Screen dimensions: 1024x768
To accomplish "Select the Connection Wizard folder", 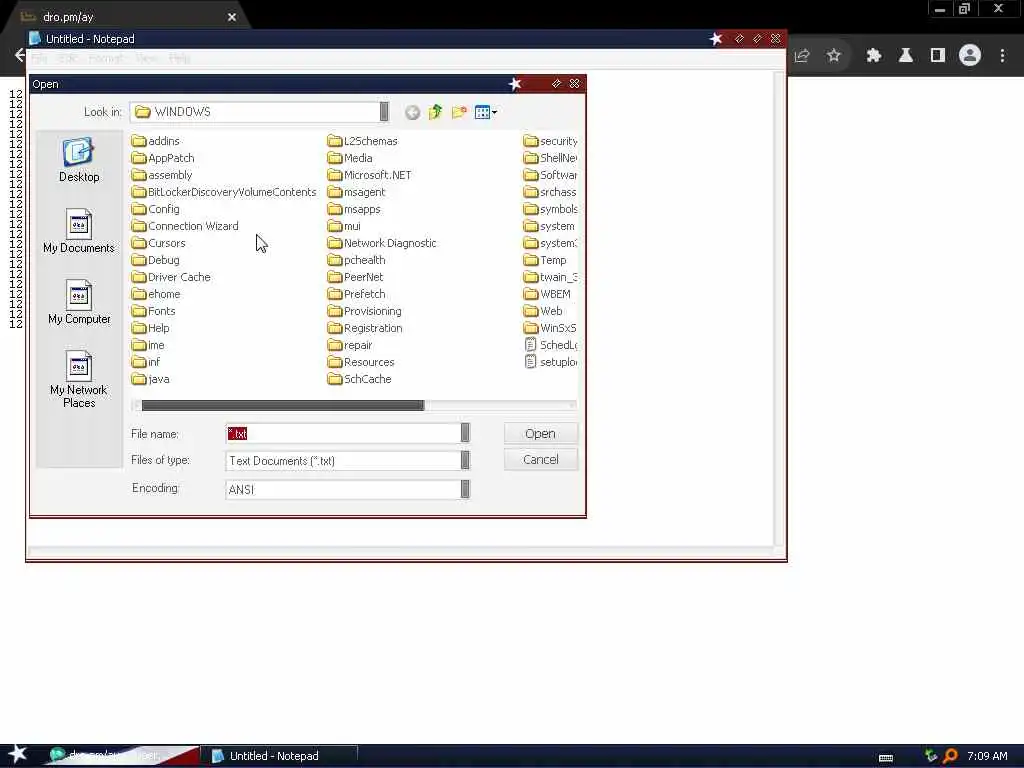I will click(185, 226).
